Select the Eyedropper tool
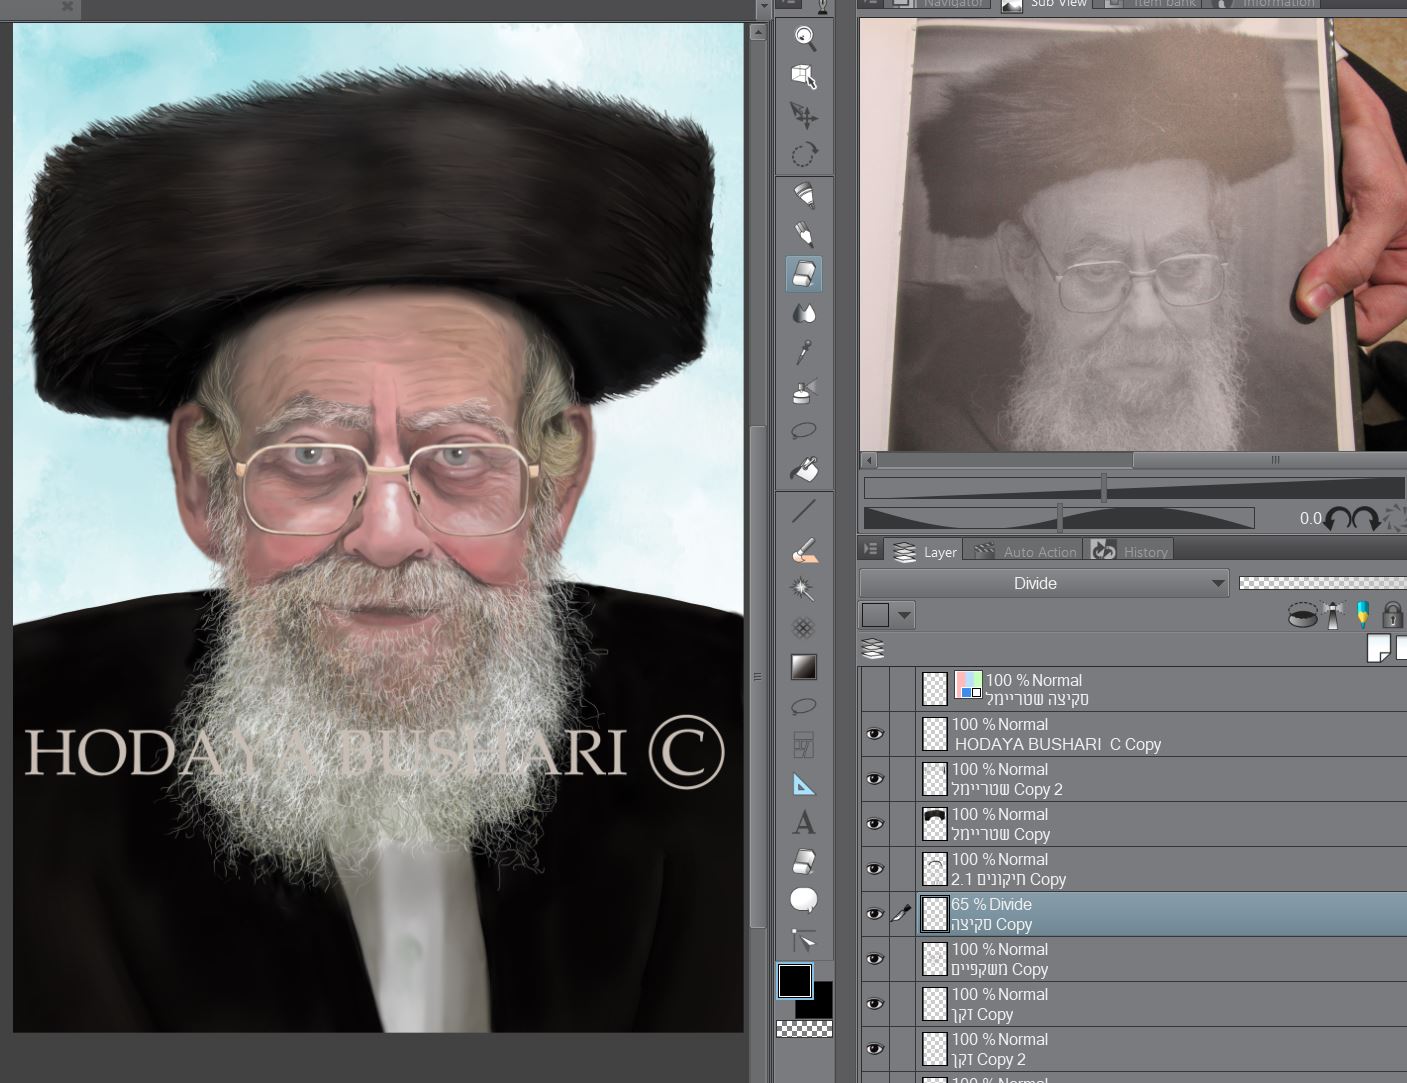 click(x=804, y=352)
